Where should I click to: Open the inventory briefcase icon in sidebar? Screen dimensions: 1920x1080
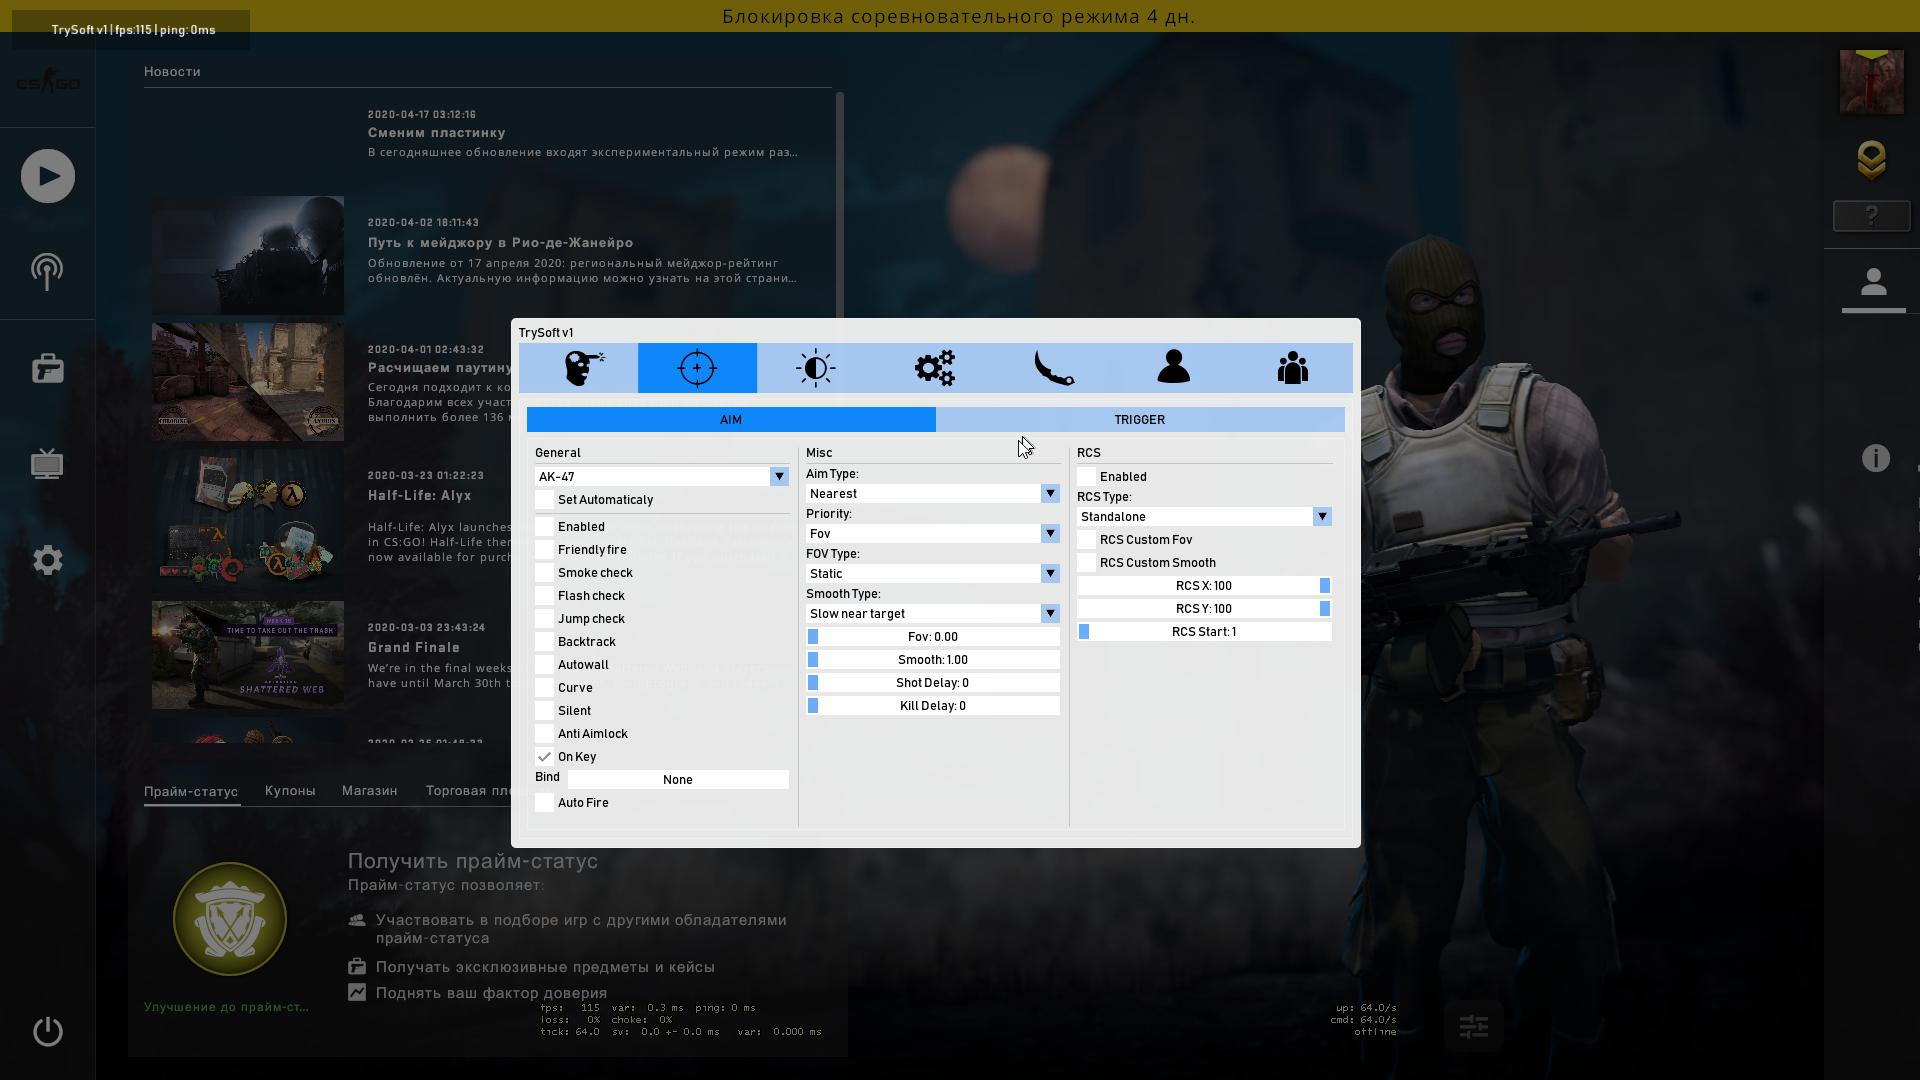(47, 368)
